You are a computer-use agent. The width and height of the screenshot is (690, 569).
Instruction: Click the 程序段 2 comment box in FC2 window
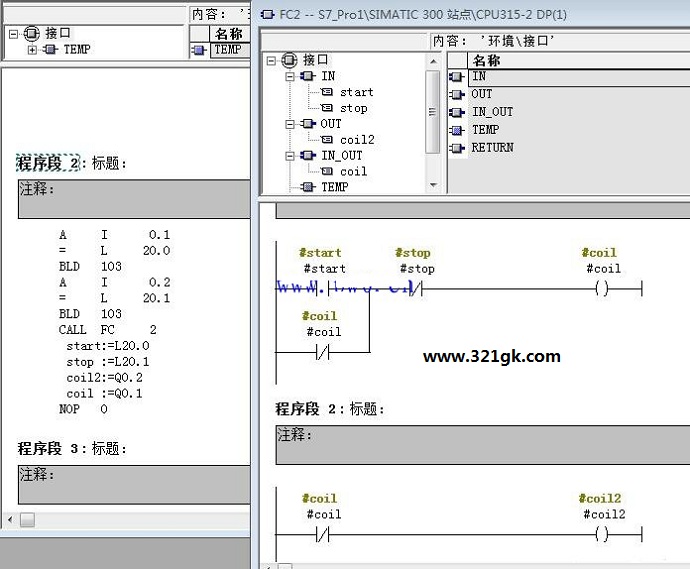[483, 444]
